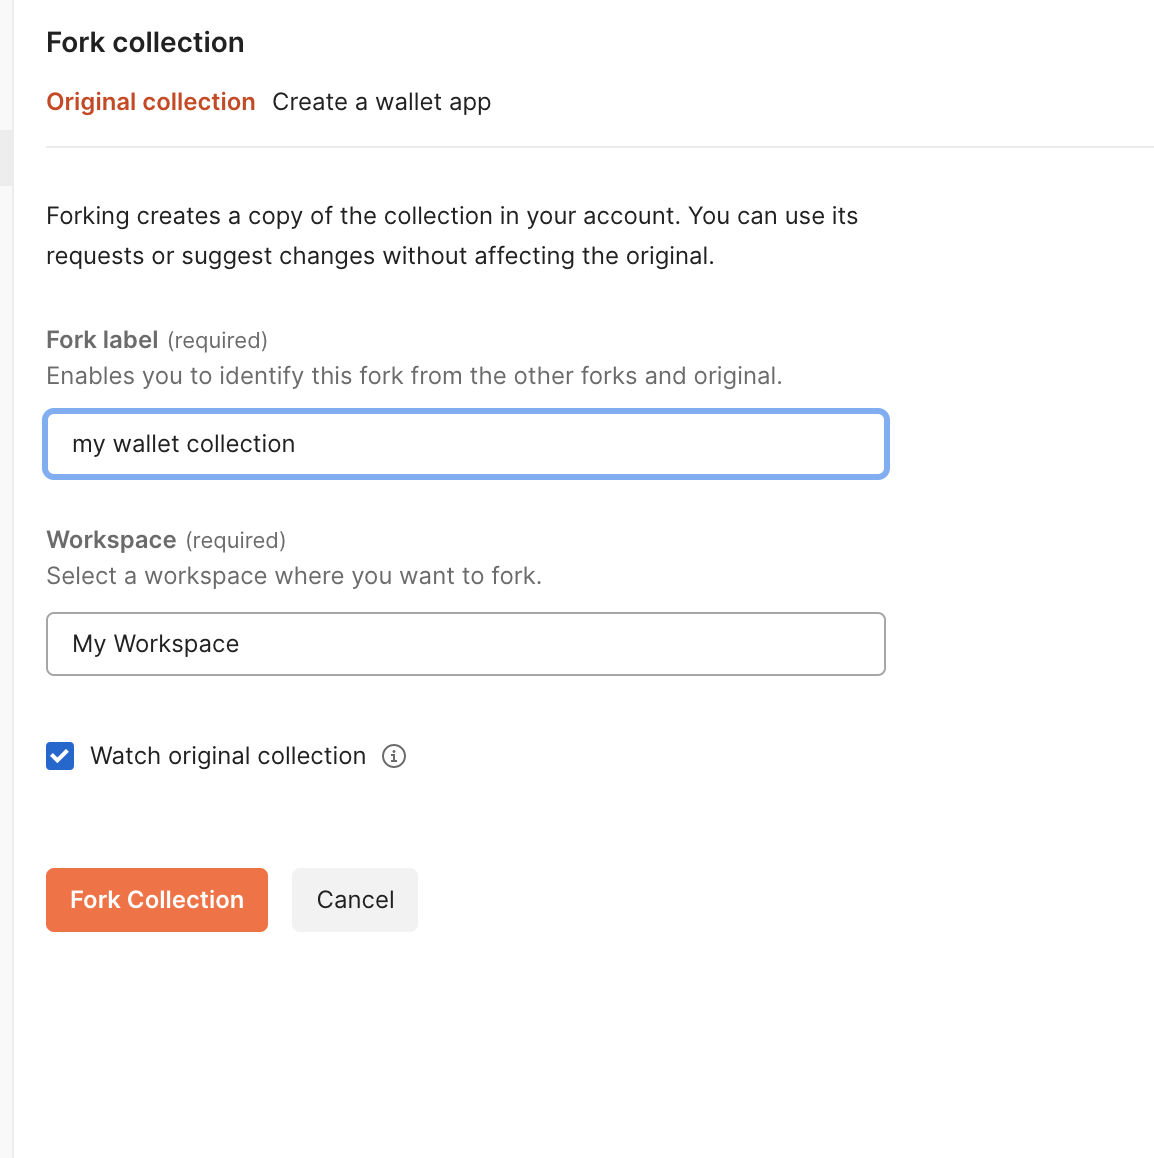Open the My Workspace dropdown
Screen dimensions: 1154x1158
[466, 644]
